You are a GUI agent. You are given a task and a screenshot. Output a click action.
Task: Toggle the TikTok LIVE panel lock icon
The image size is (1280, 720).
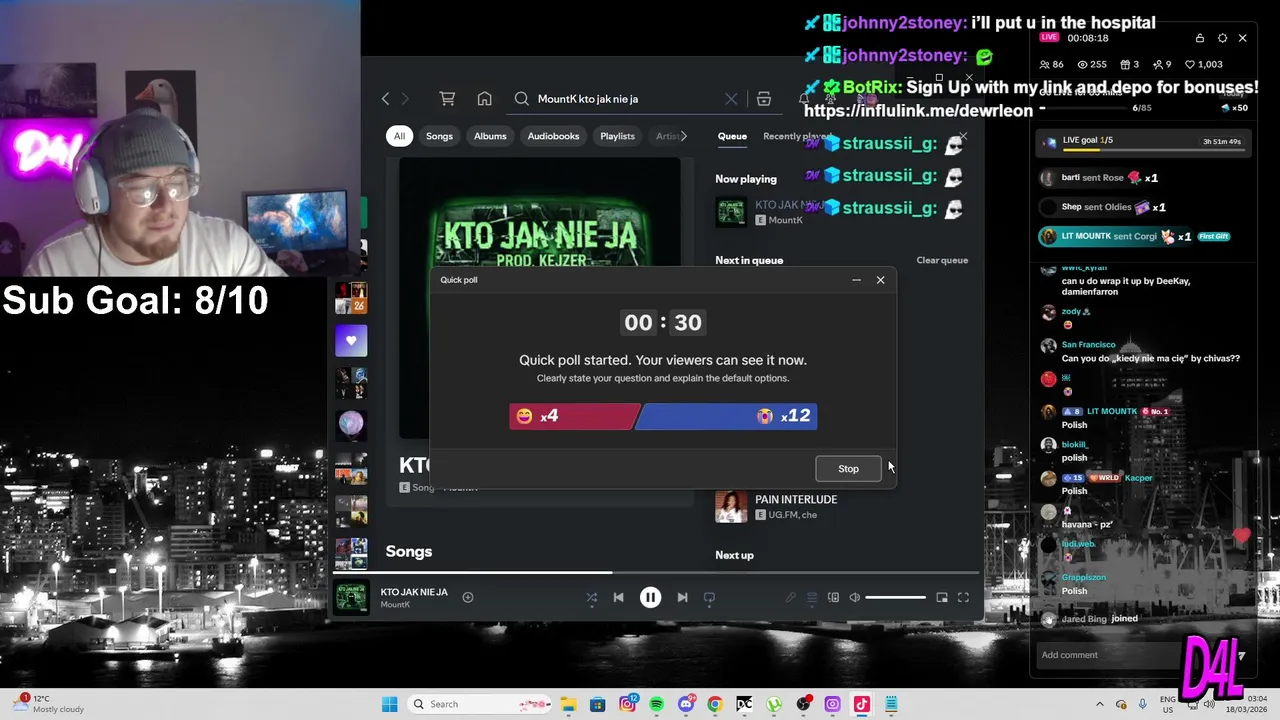pos(1200,38)
